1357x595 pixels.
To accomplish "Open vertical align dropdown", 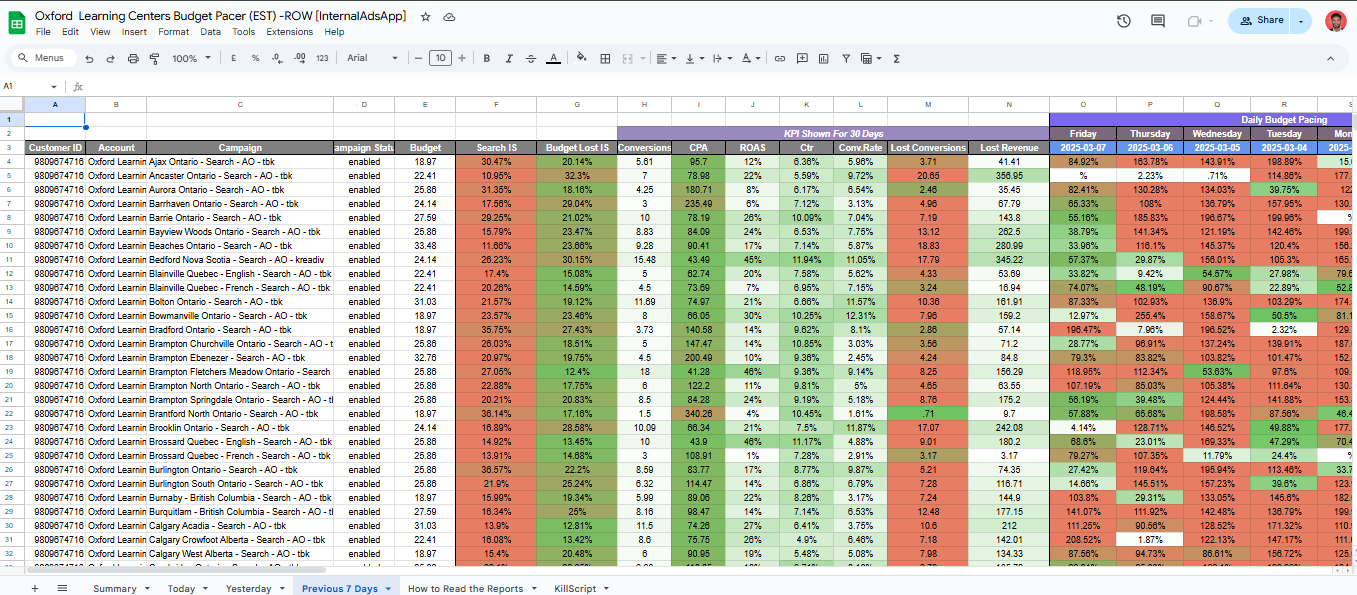I will pos(693,59).
